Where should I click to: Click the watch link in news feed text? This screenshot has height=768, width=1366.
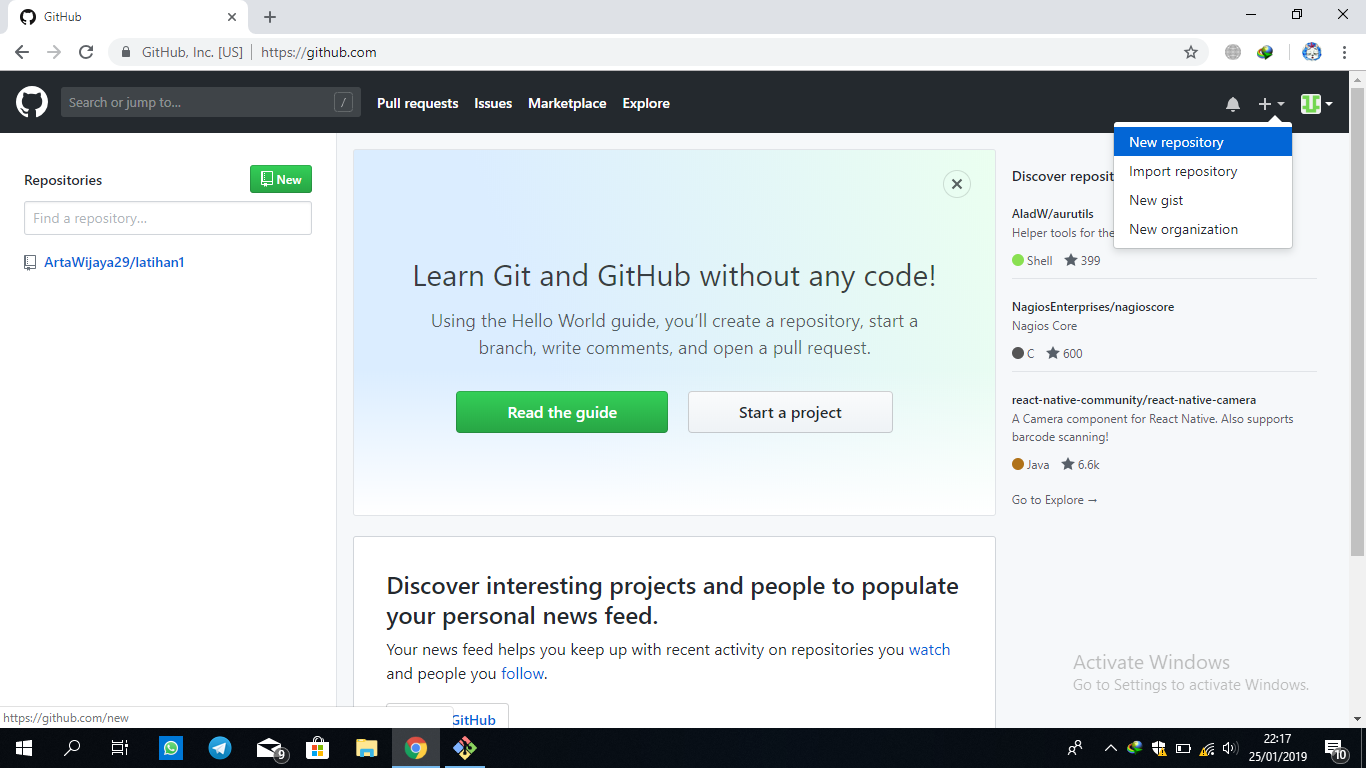tap(929, 650)
